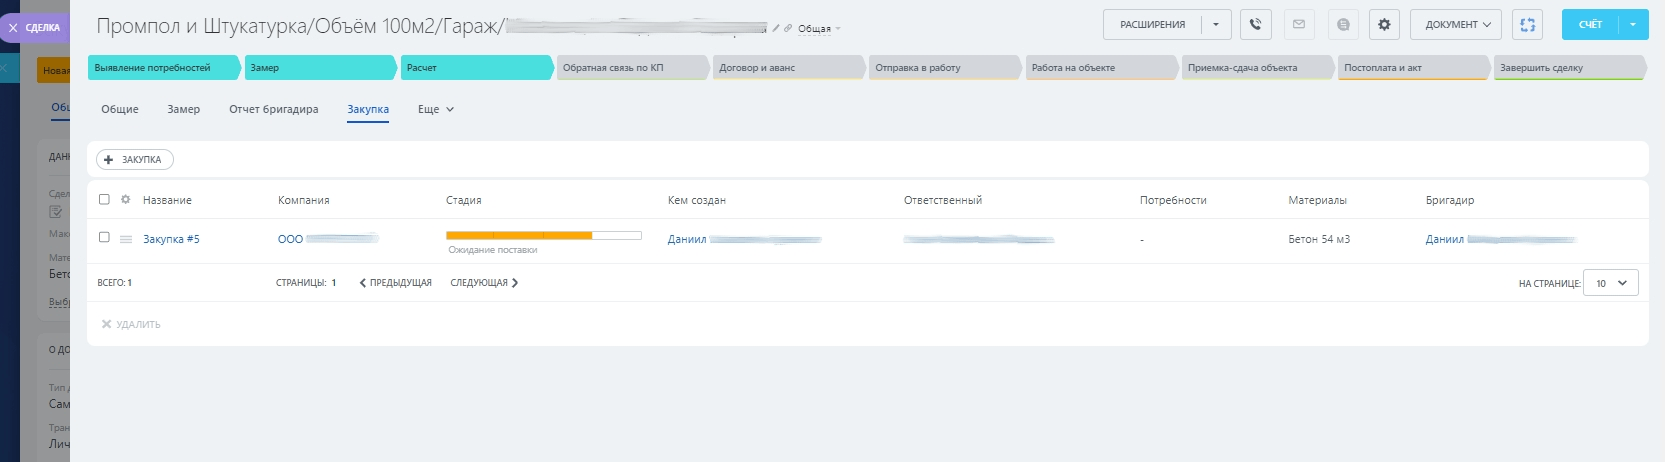The height and width of the screenshot is (462, 1665).
Task: Click the pencil icon to edit deal title
Action: click(776, 28)
